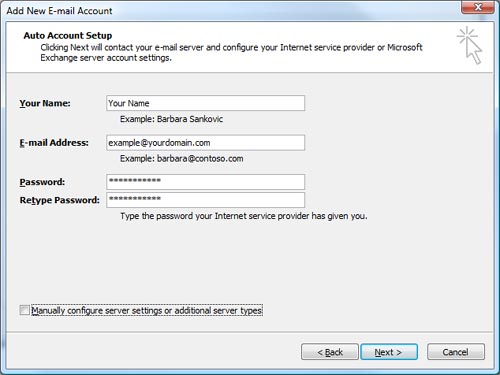Viewport: 500px width, 375px height.
Task: Click the "Retype Password:" label
Action: pyautogui.click(x=60, y=200)
